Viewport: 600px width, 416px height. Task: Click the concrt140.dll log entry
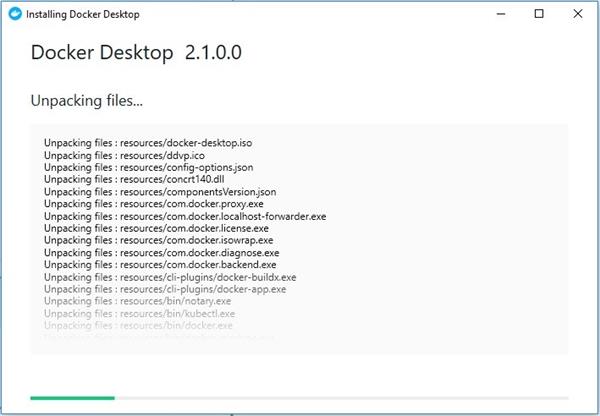click(130, 179)
